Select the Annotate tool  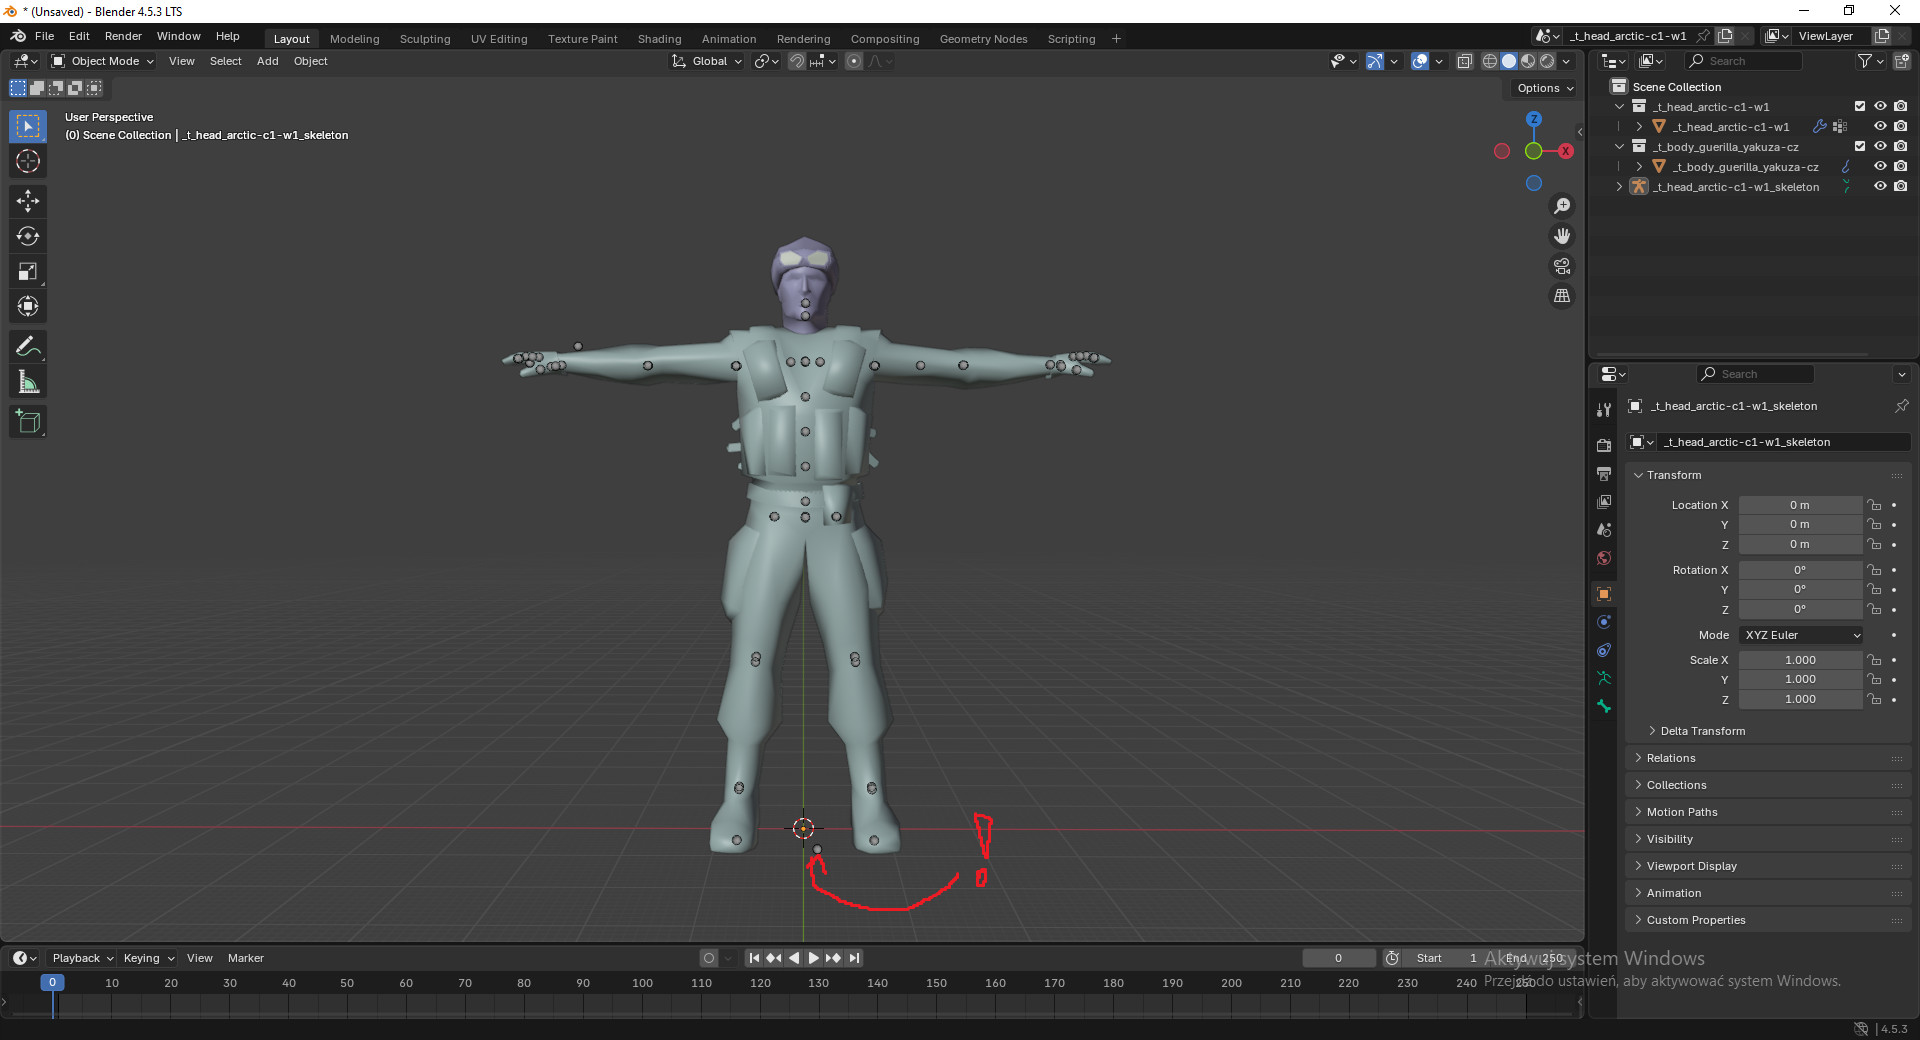pos(27,346)
